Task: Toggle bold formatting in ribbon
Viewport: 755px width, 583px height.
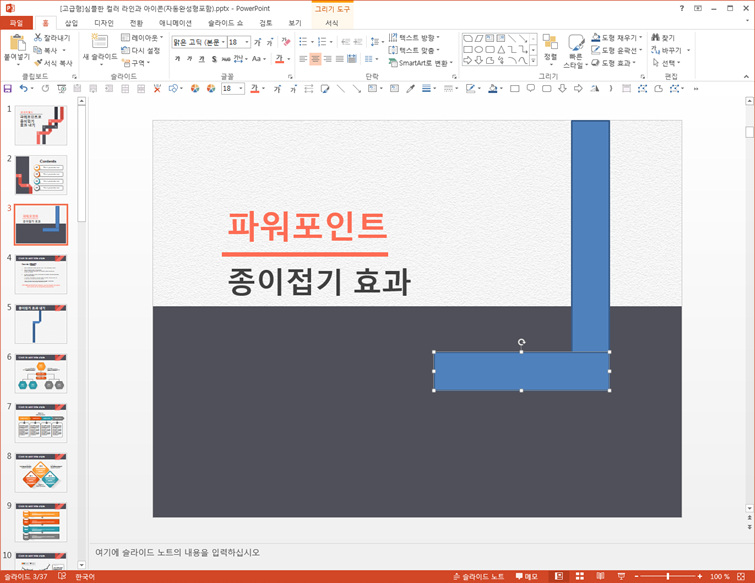Action: (177, 59)
